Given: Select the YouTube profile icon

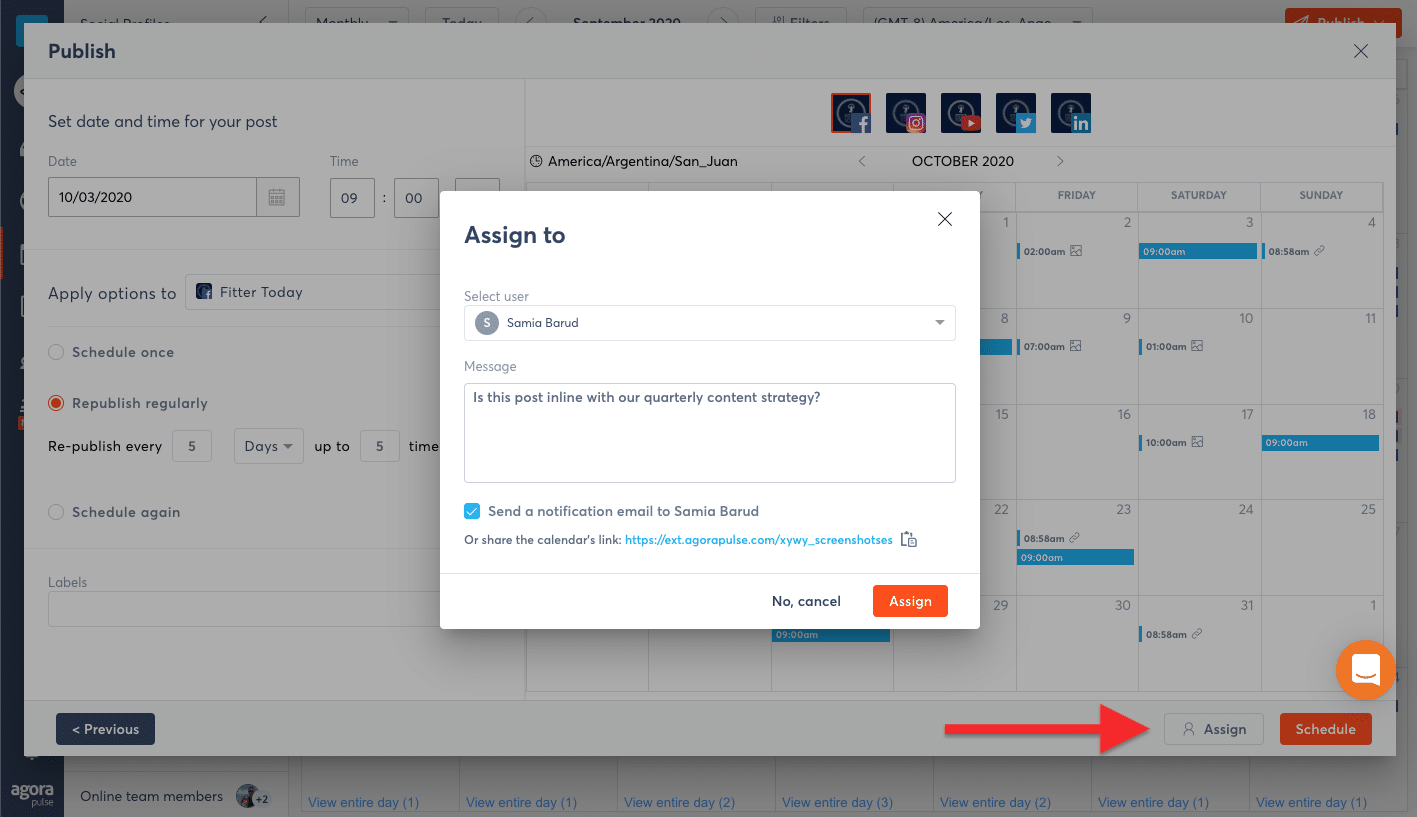Looking at the screenshot, I should pos(960,113).
